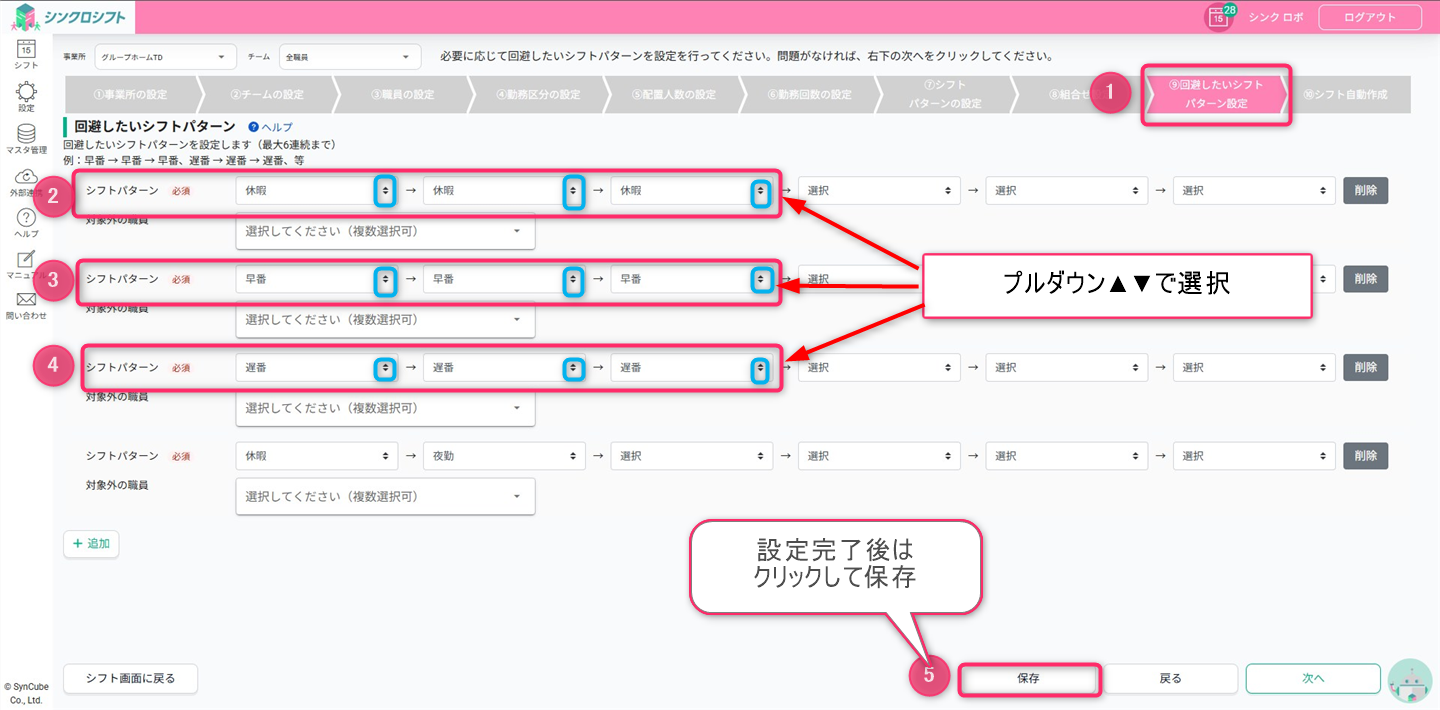Click the ログアウト button

(x=1370, y=17)
